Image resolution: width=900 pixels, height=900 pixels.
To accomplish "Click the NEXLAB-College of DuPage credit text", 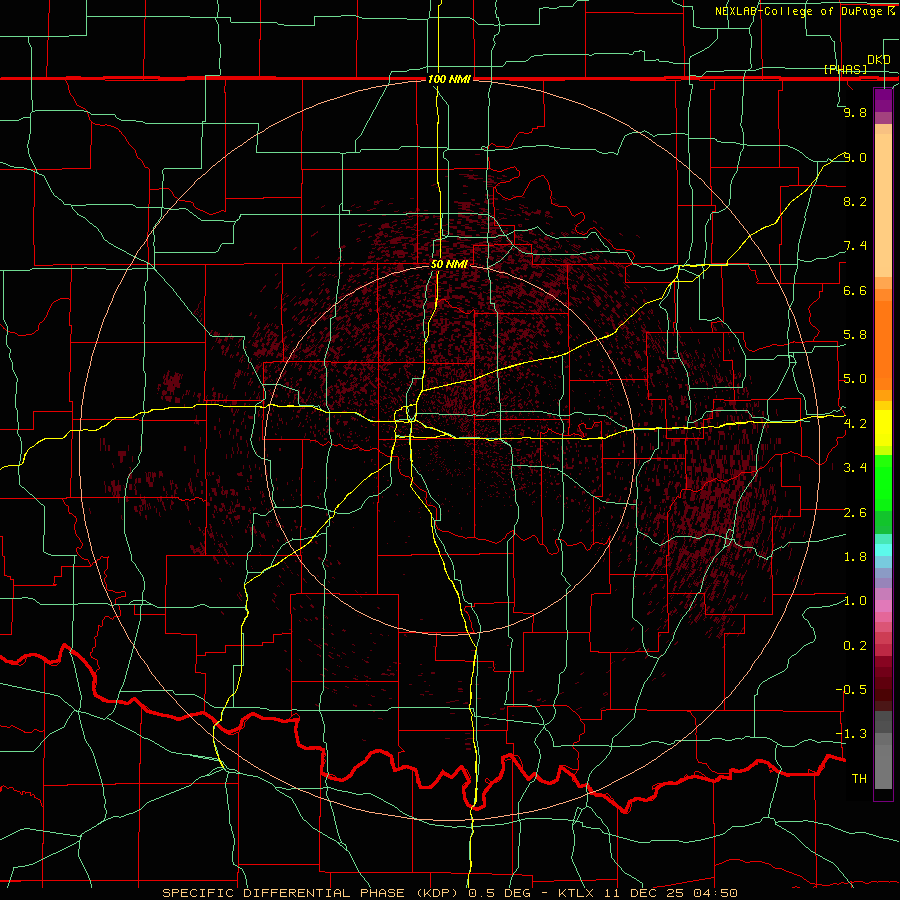I will tap(804, 11).
